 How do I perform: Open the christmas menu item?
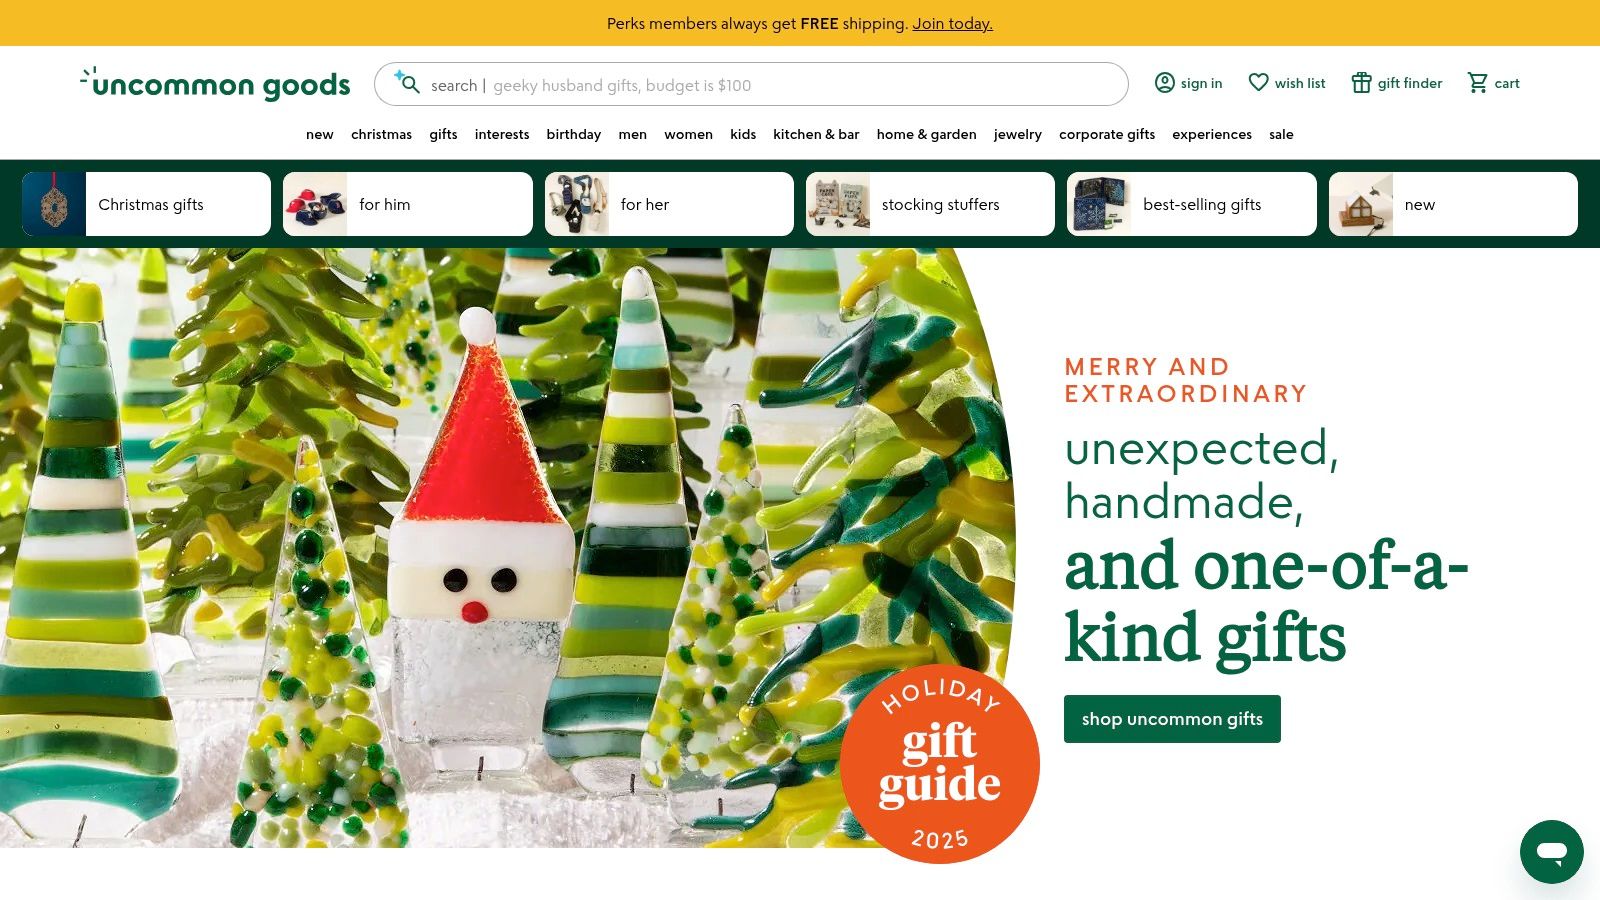[x=381, y=134]
